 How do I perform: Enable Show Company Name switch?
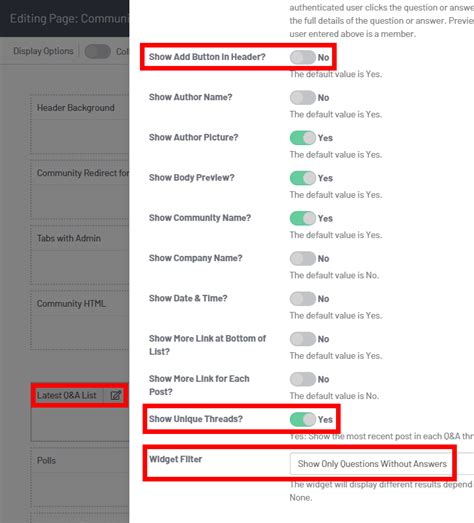coord(303,258)
